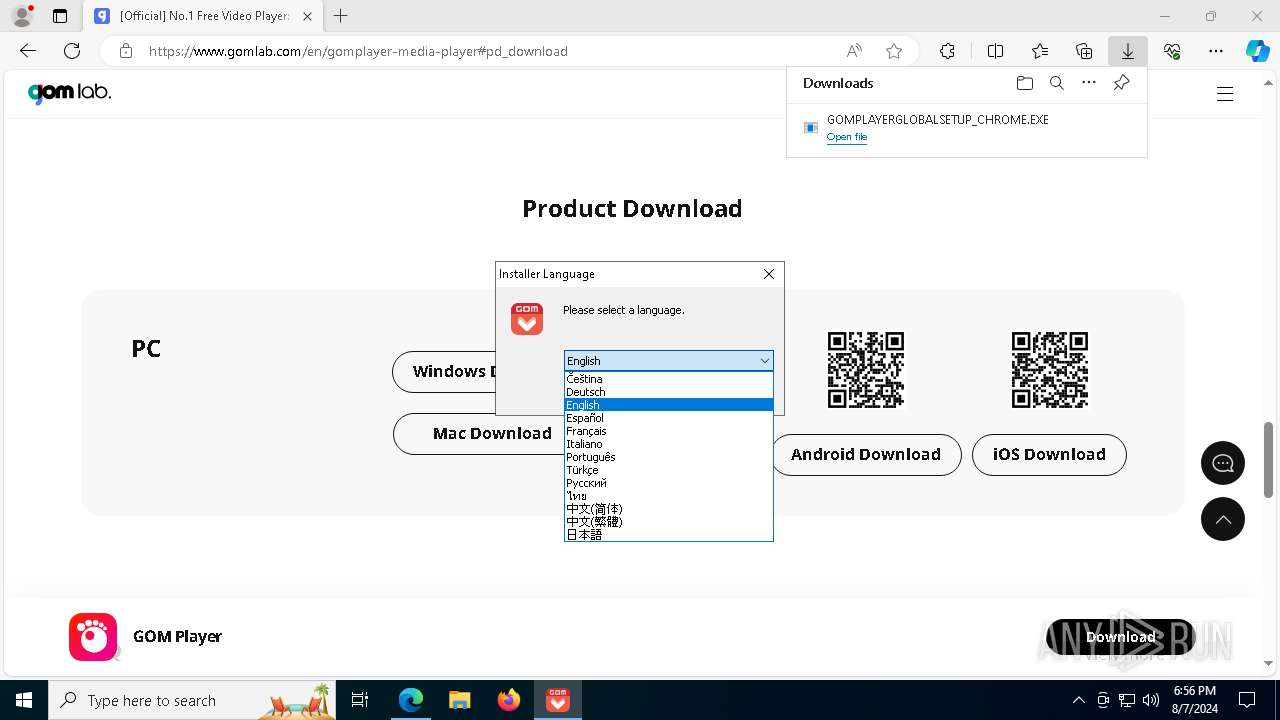1280x720 pixels.
Task: Open the hamburger site menu
Action: [x=1225, y=94]
